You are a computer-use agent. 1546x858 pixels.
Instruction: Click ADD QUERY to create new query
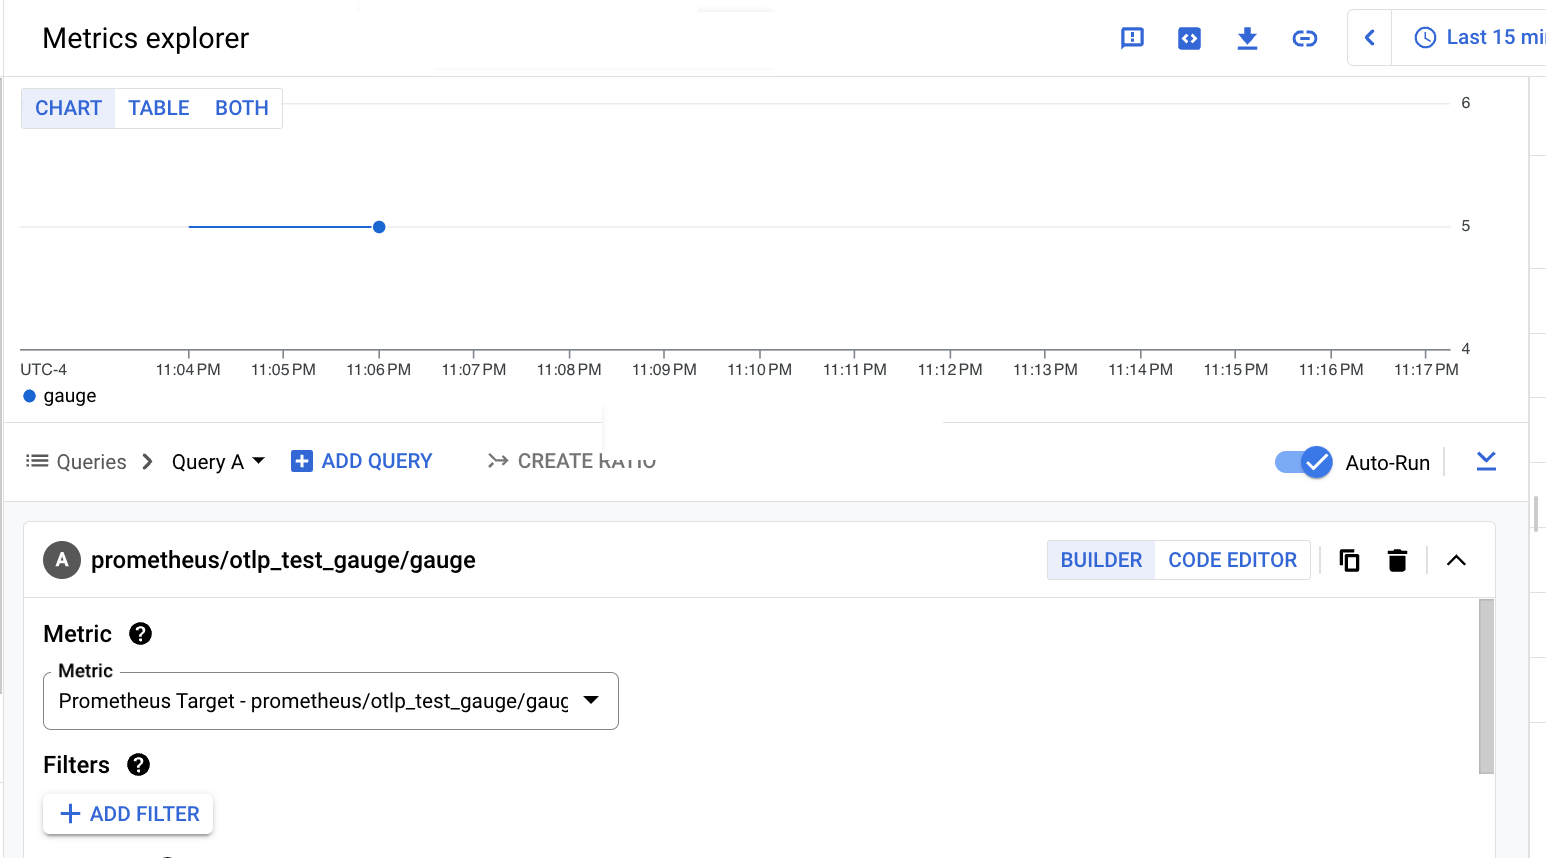(362, 460)
